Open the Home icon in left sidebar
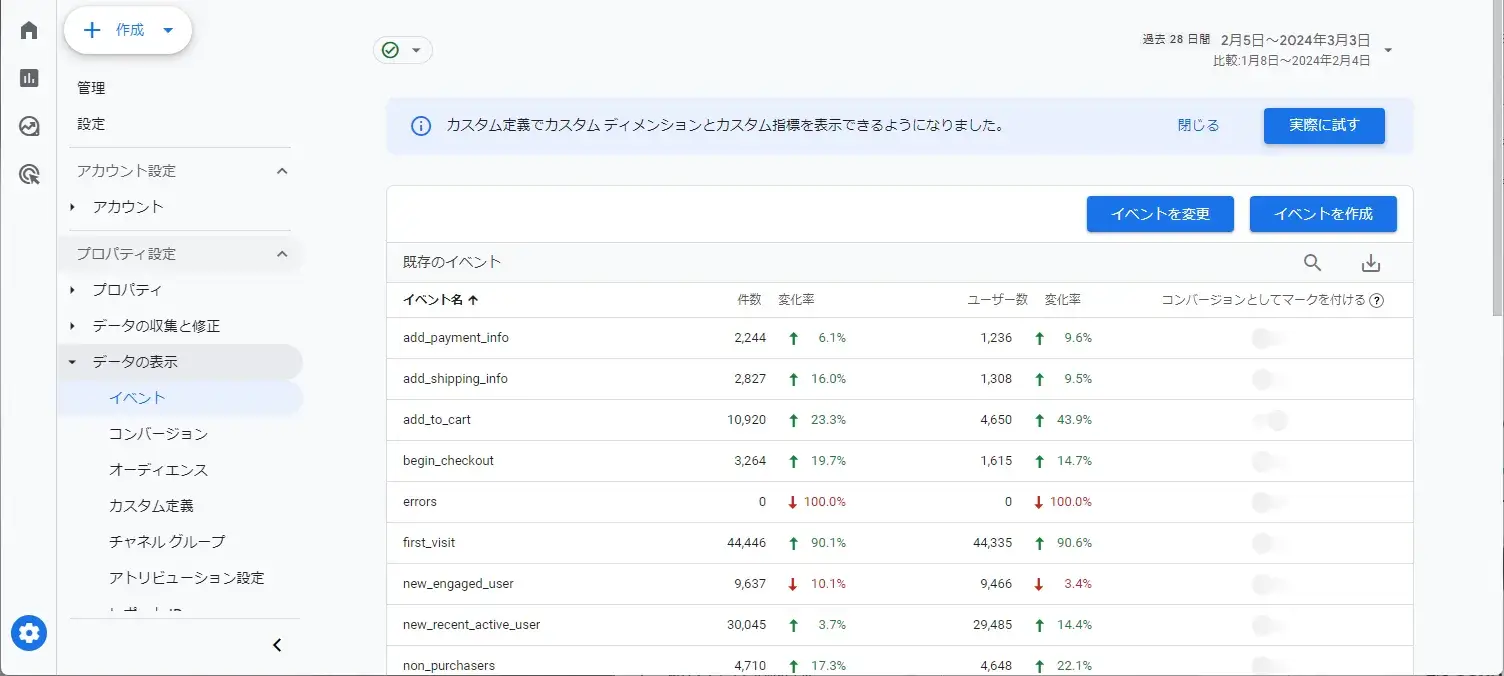This screenshot has height=676, width=1504. pos(28,29)
